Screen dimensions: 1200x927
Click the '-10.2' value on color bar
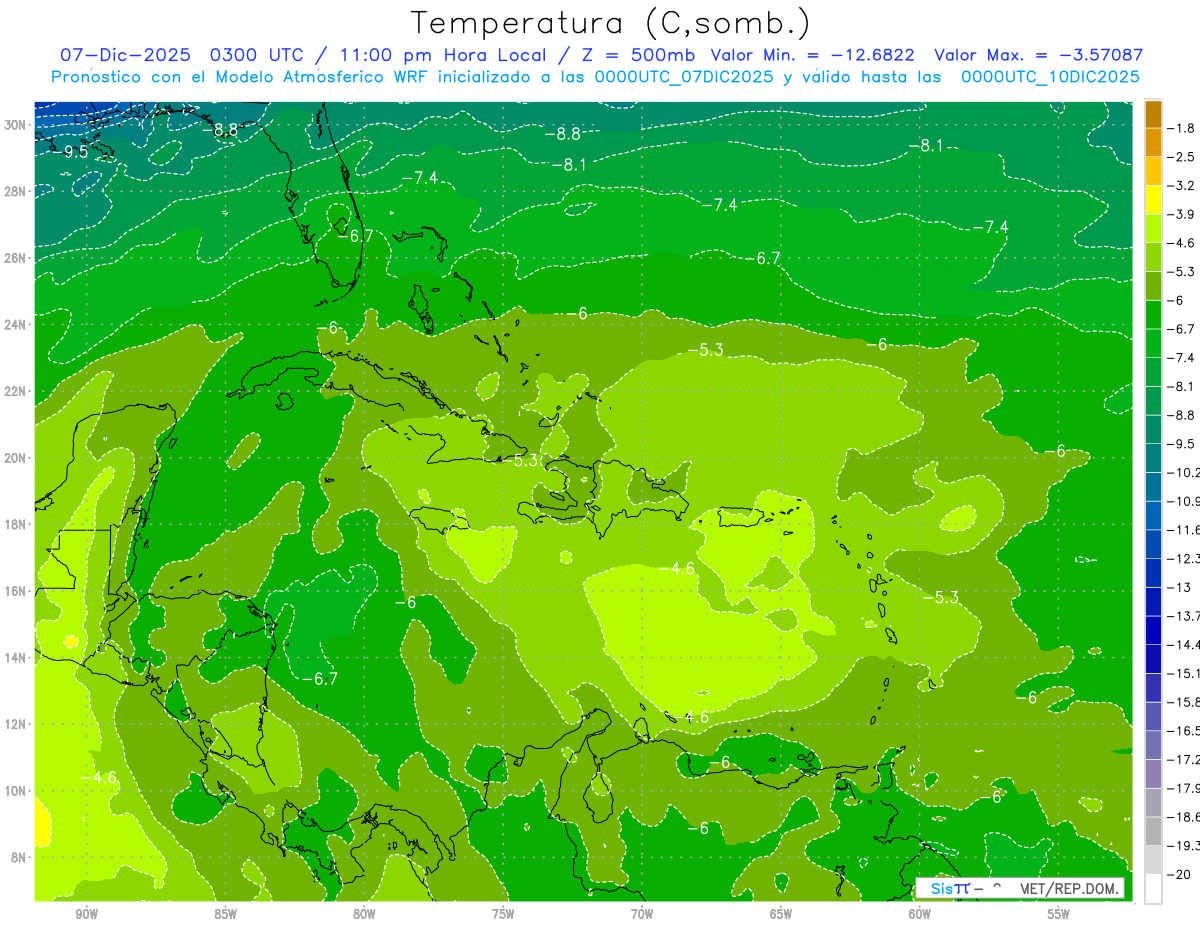click(1185, 472)
